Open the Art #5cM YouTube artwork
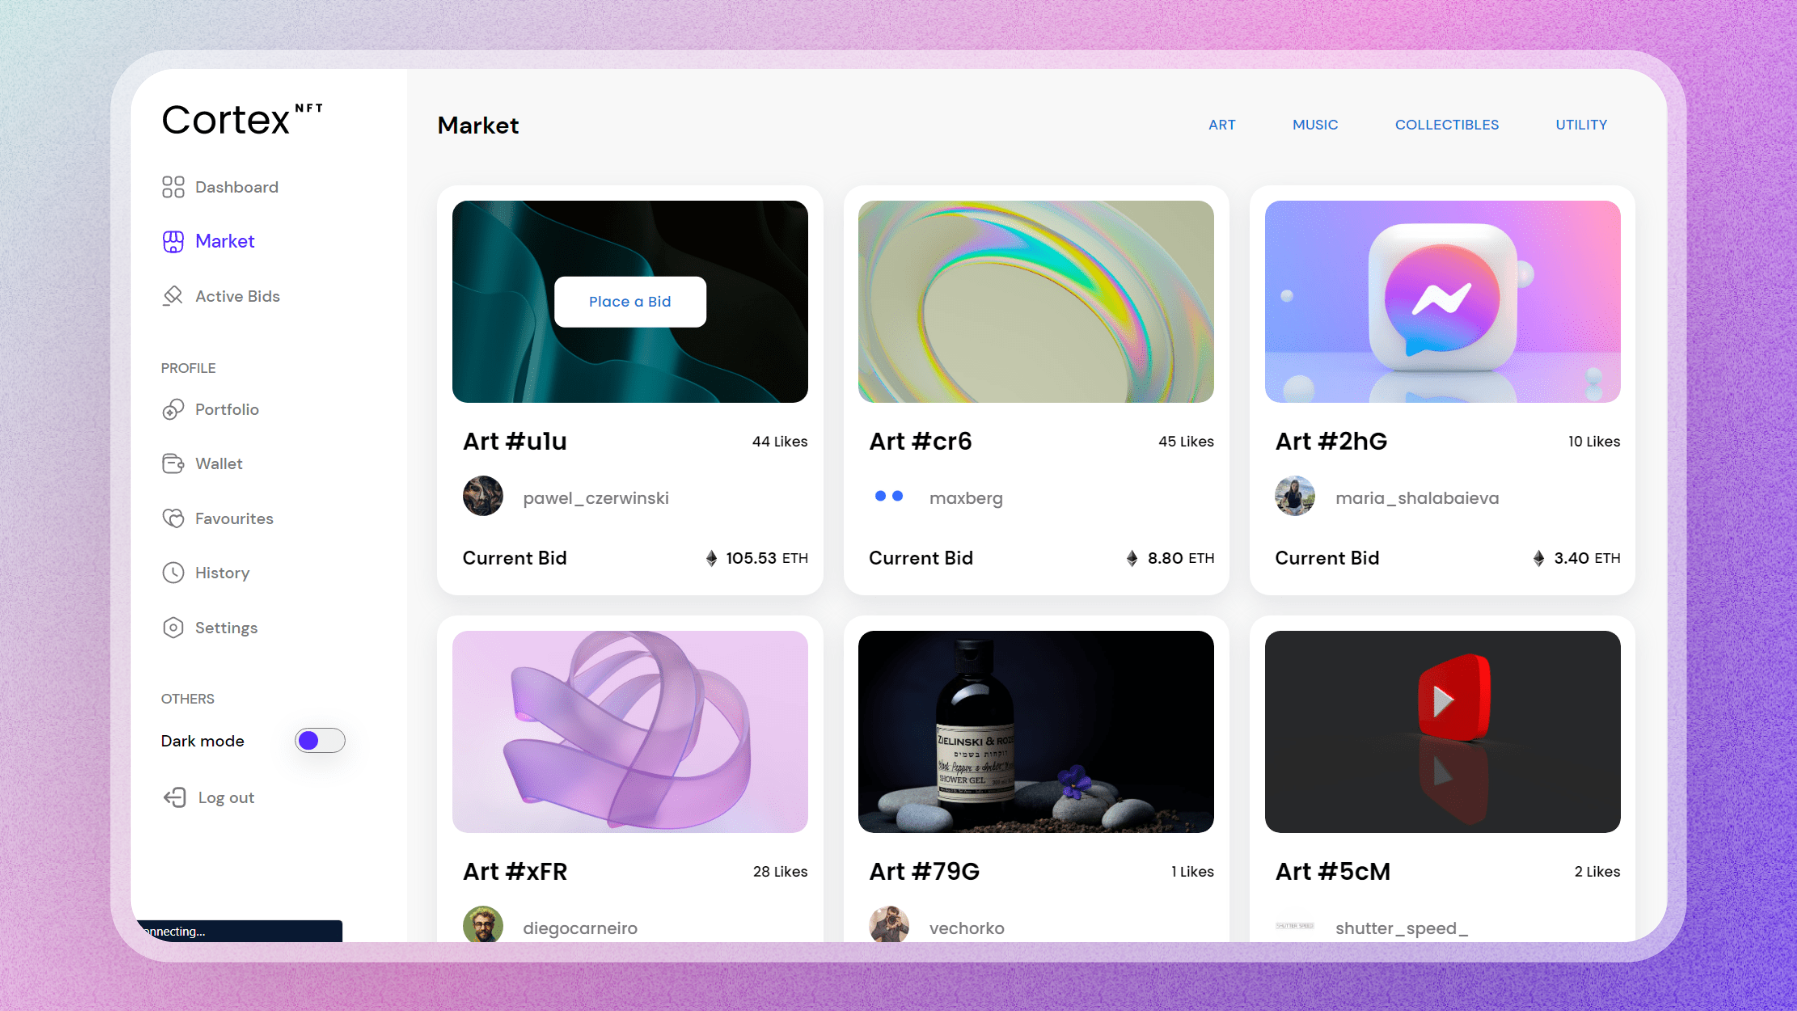The image size is (1797, 1011). coord(1442,732)
